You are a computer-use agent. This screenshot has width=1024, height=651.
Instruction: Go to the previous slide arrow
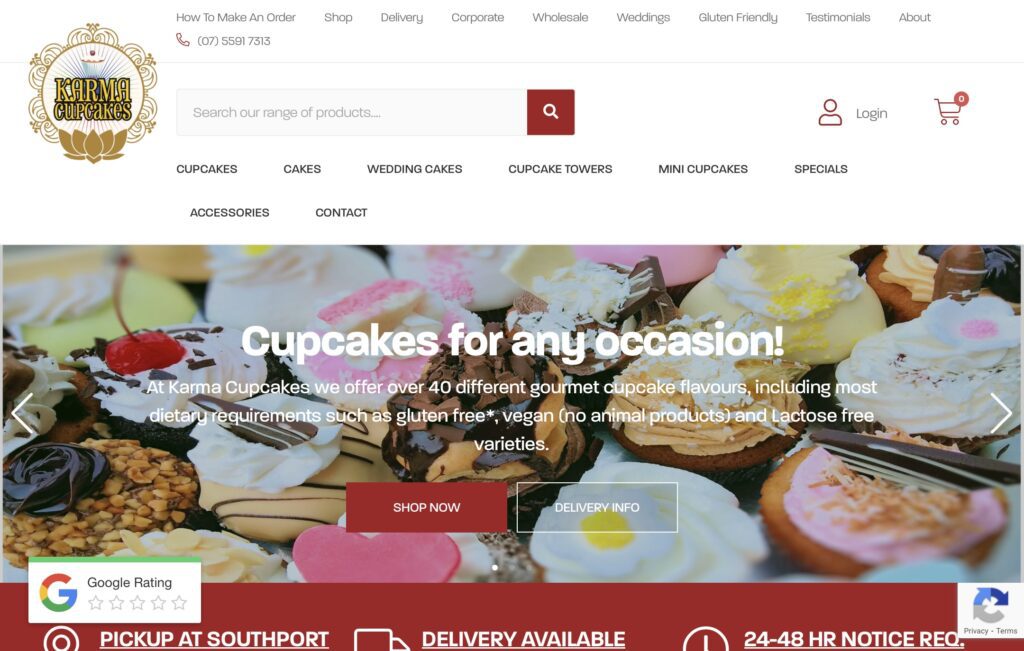coord(23,413)
